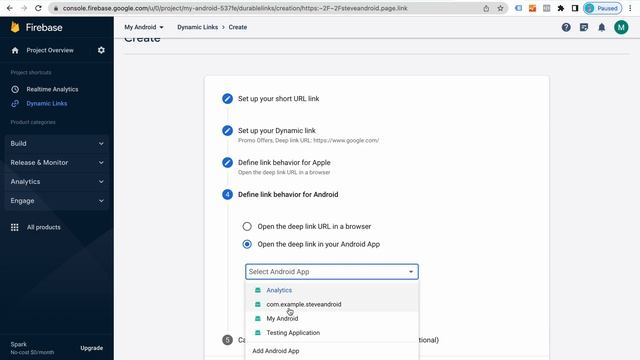The width and height of the screenshot is (640, 360).
Task: Open the release notes icon in header
Action: point(584,27)
